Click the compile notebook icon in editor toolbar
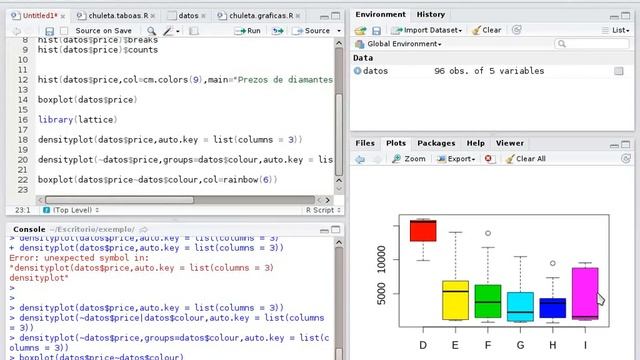The image size is (640, 360). [193, 31]
